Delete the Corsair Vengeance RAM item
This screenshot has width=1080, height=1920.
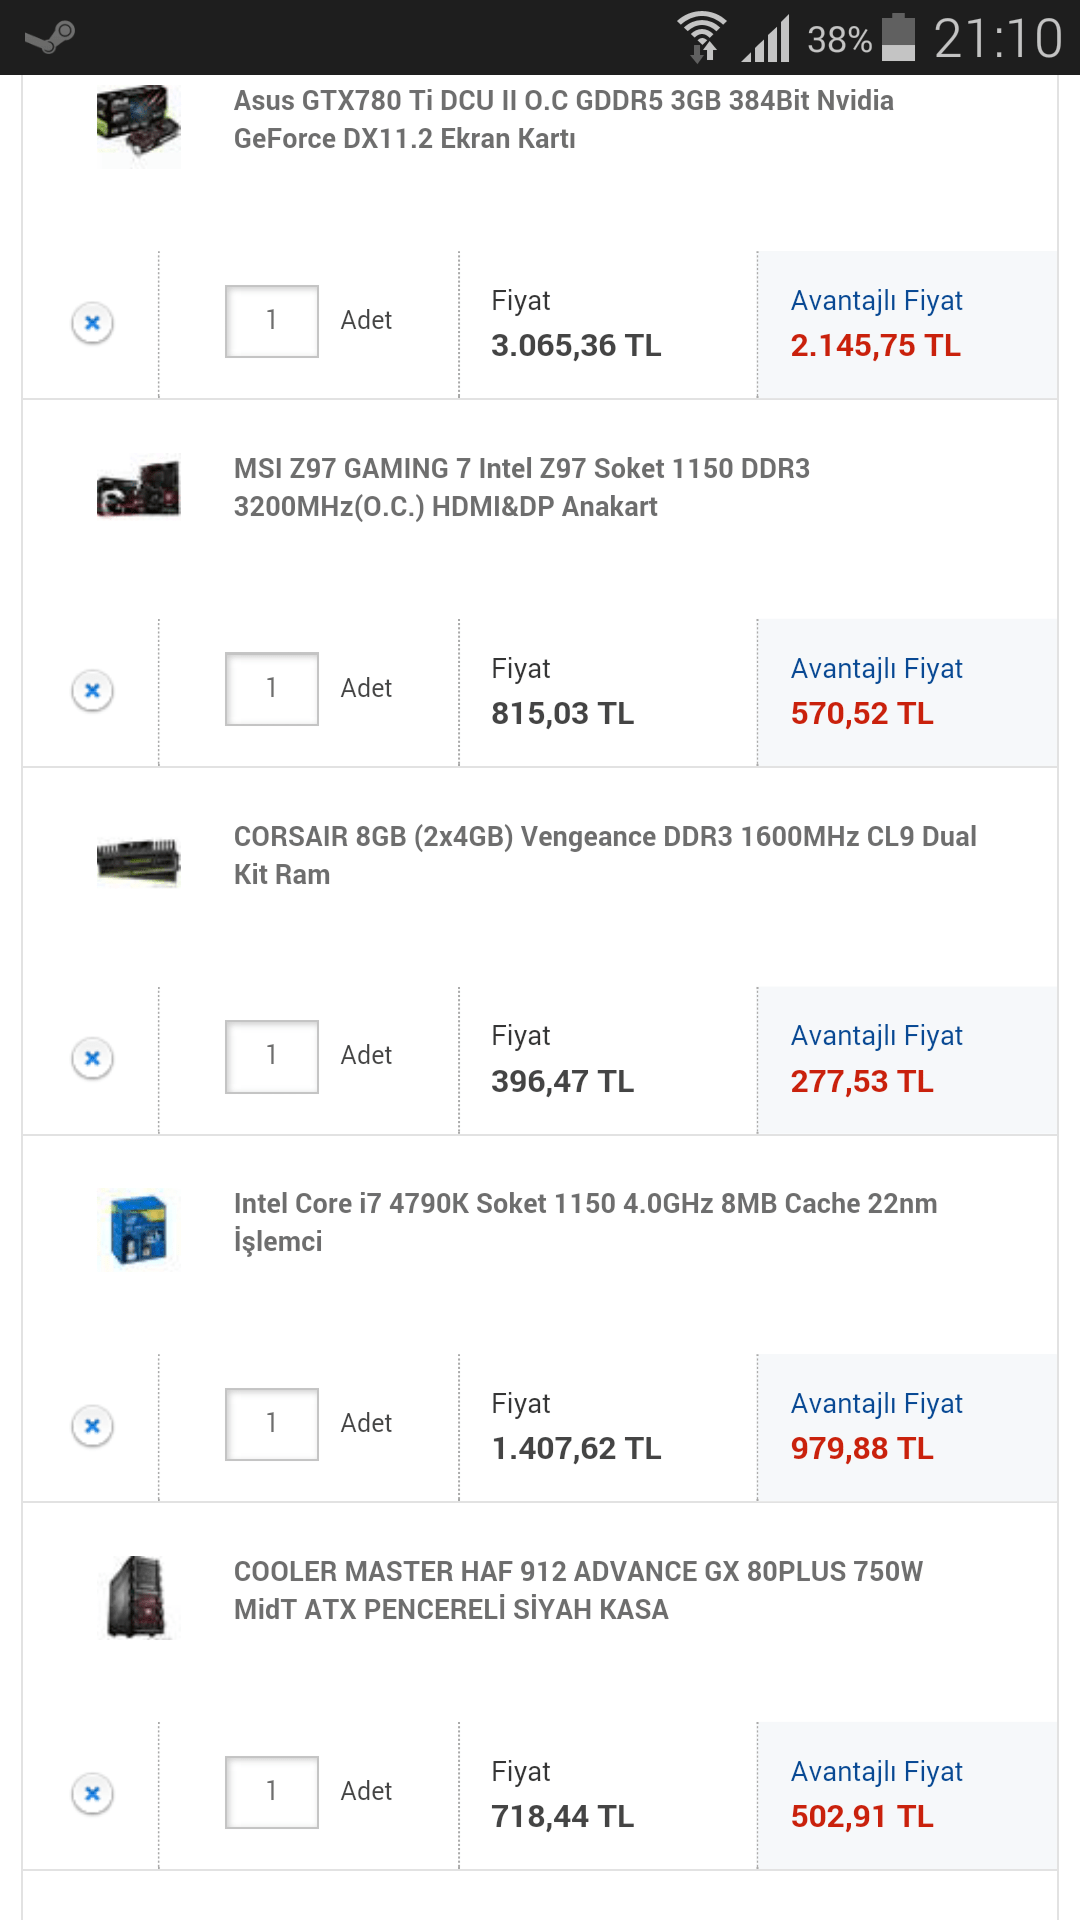click(92, 1058)
